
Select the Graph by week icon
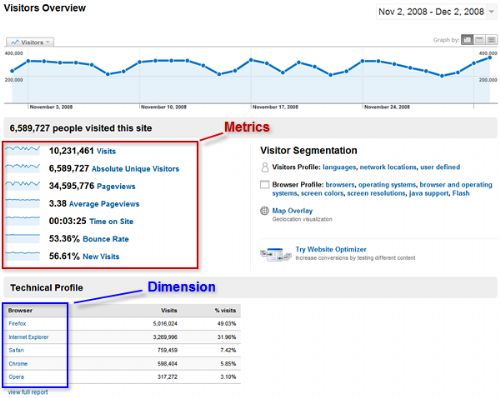tap(479, 40)
